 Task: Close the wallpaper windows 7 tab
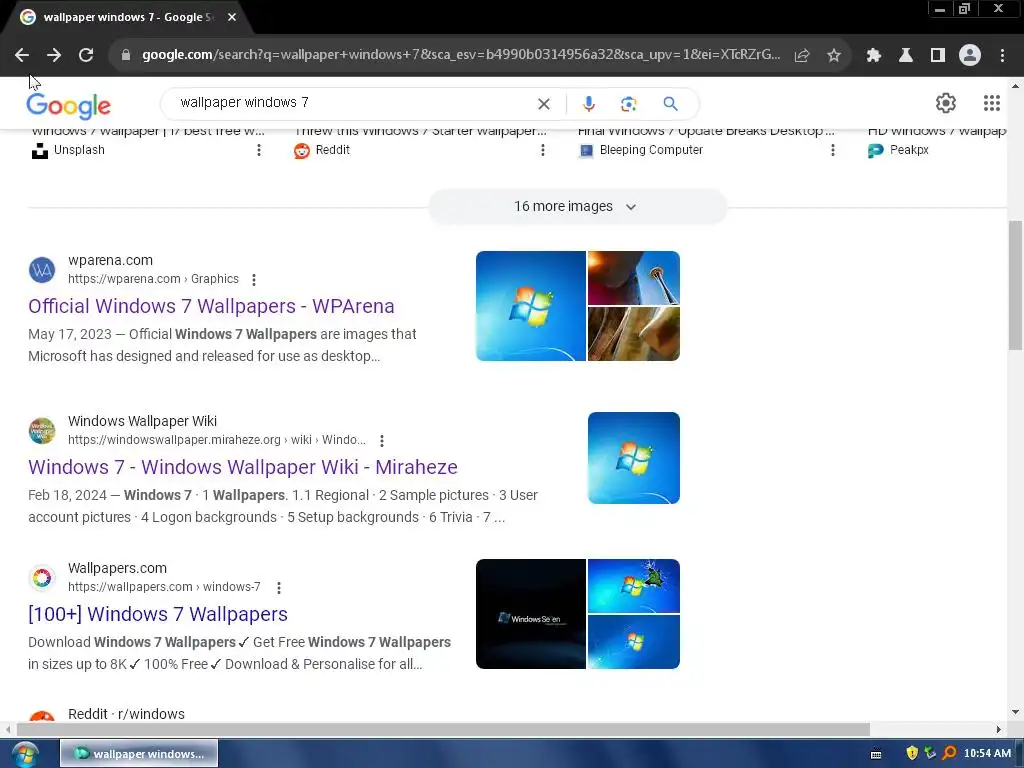pos(232,17)
